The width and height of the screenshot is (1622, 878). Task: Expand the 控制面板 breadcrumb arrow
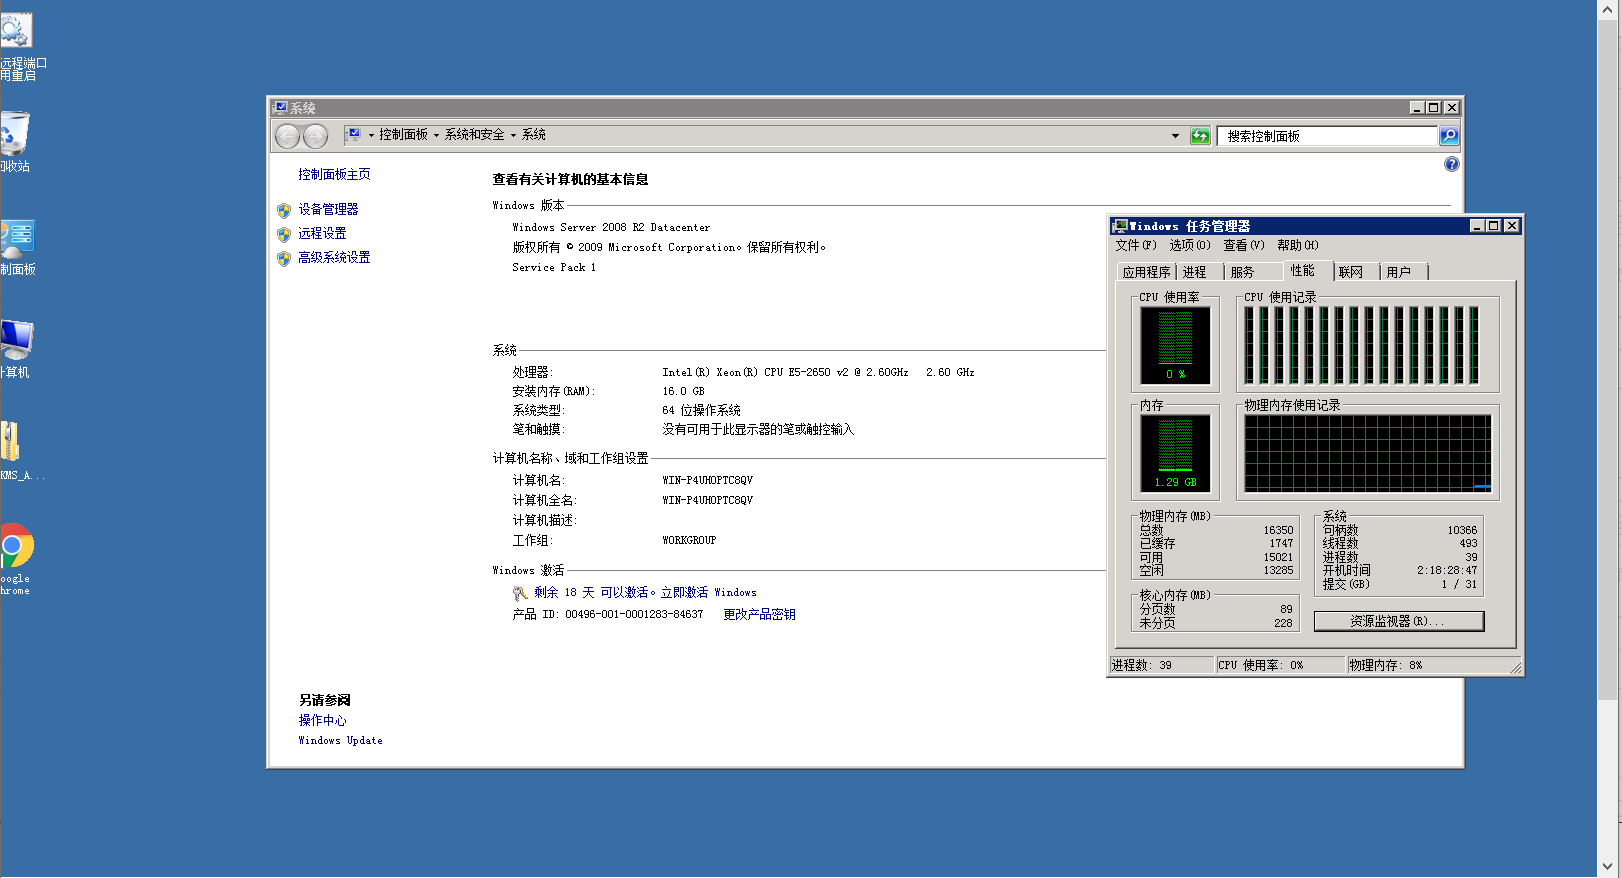pos(436,135)
